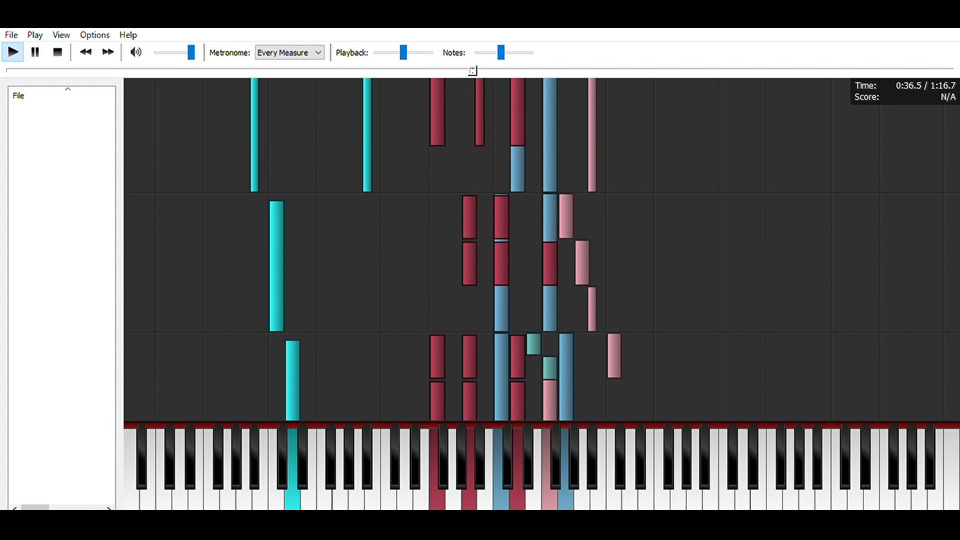
Task: Adjust the Playback speed slider handle
Action: 403,53
